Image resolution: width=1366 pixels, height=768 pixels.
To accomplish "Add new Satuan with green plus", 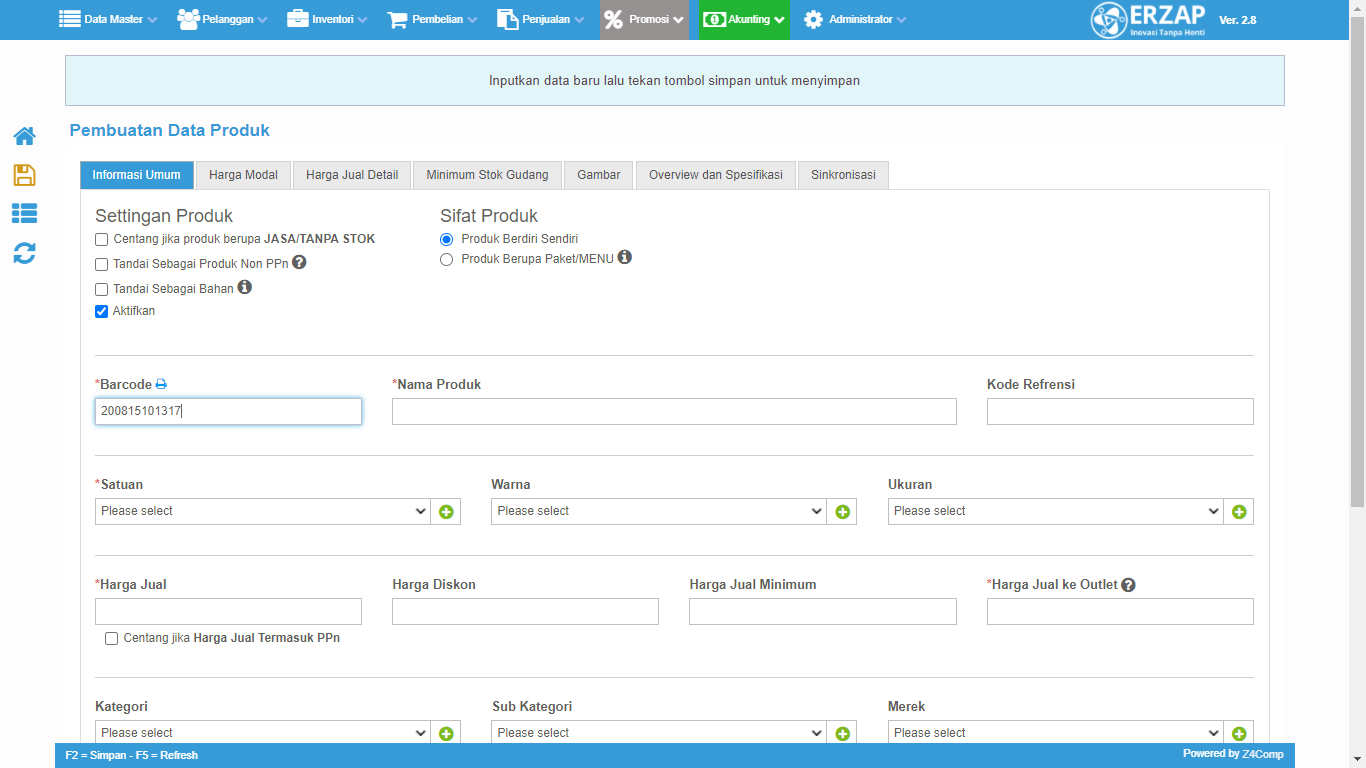I will 446,512.
